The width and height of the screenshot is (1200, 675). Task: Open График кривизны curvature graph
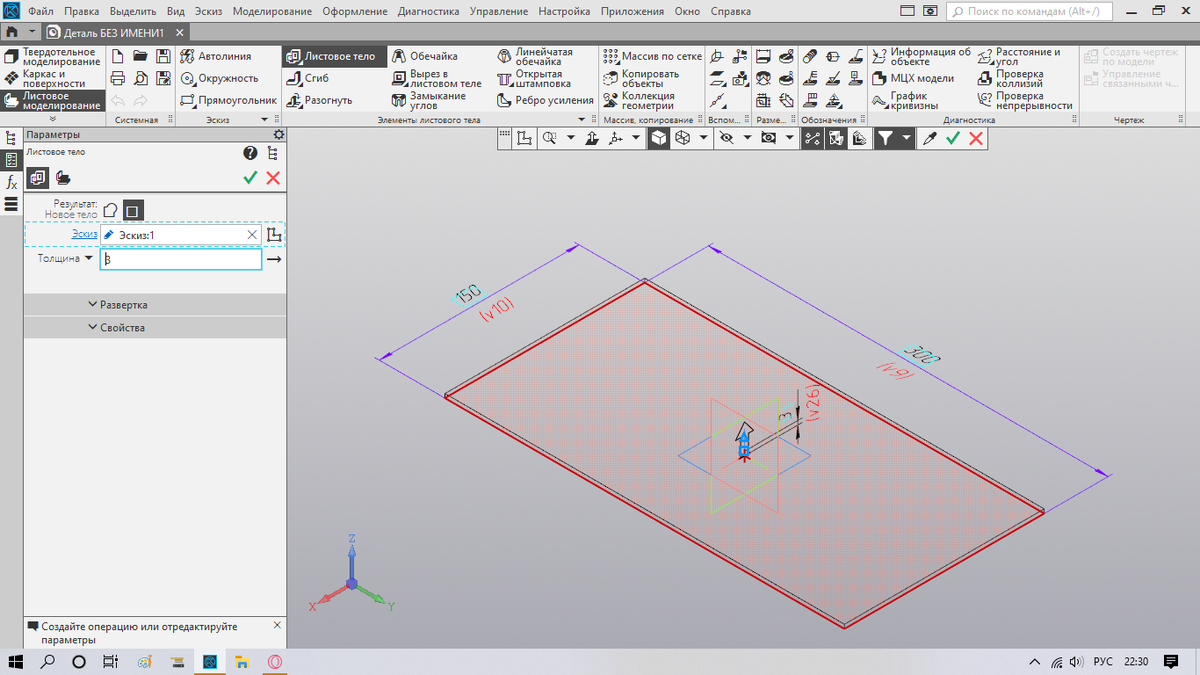905,100
